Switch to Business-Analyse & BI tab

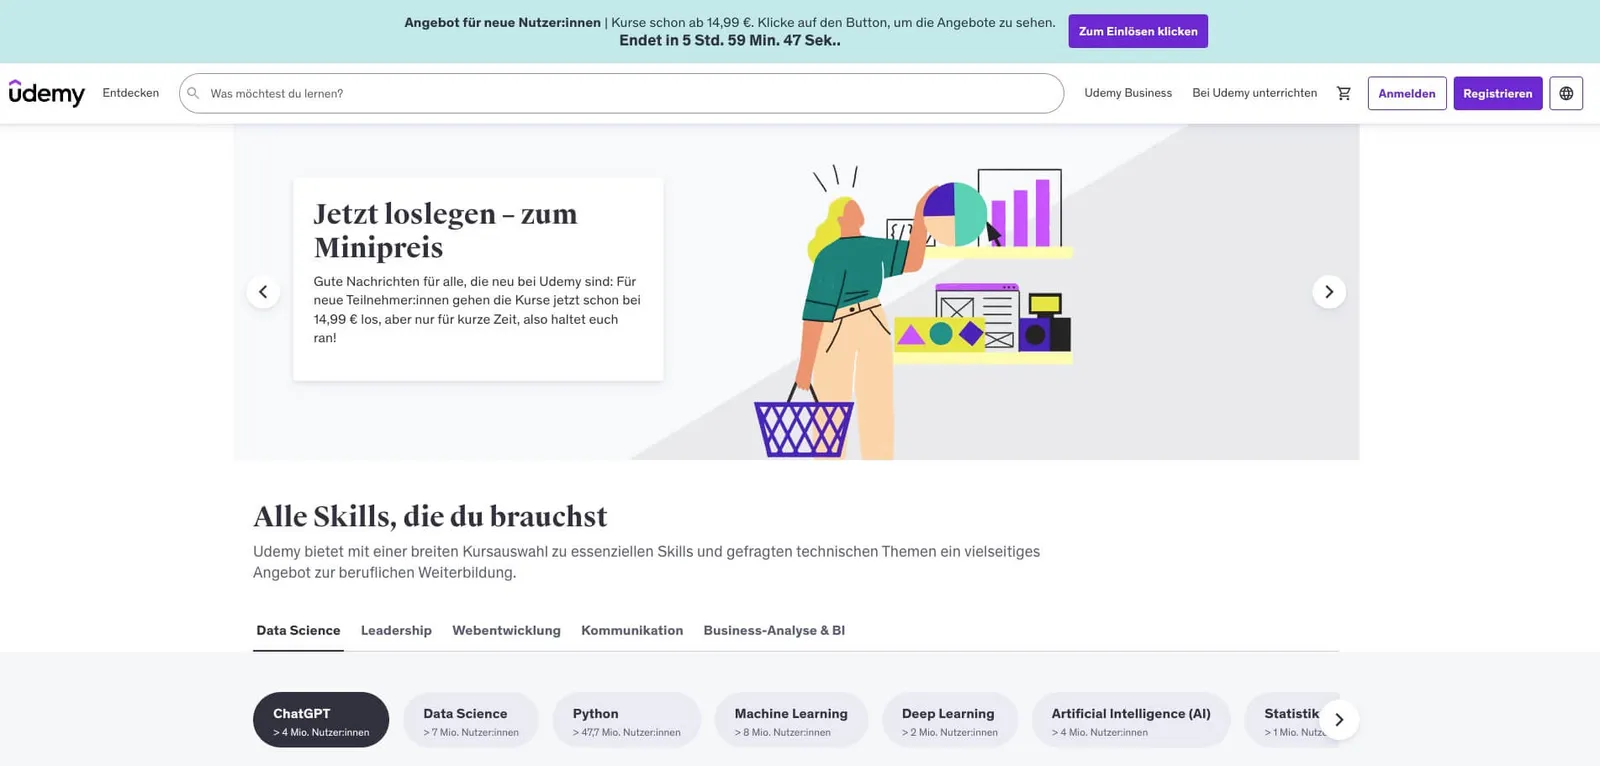pyautogui.click(x=774, y=631)
